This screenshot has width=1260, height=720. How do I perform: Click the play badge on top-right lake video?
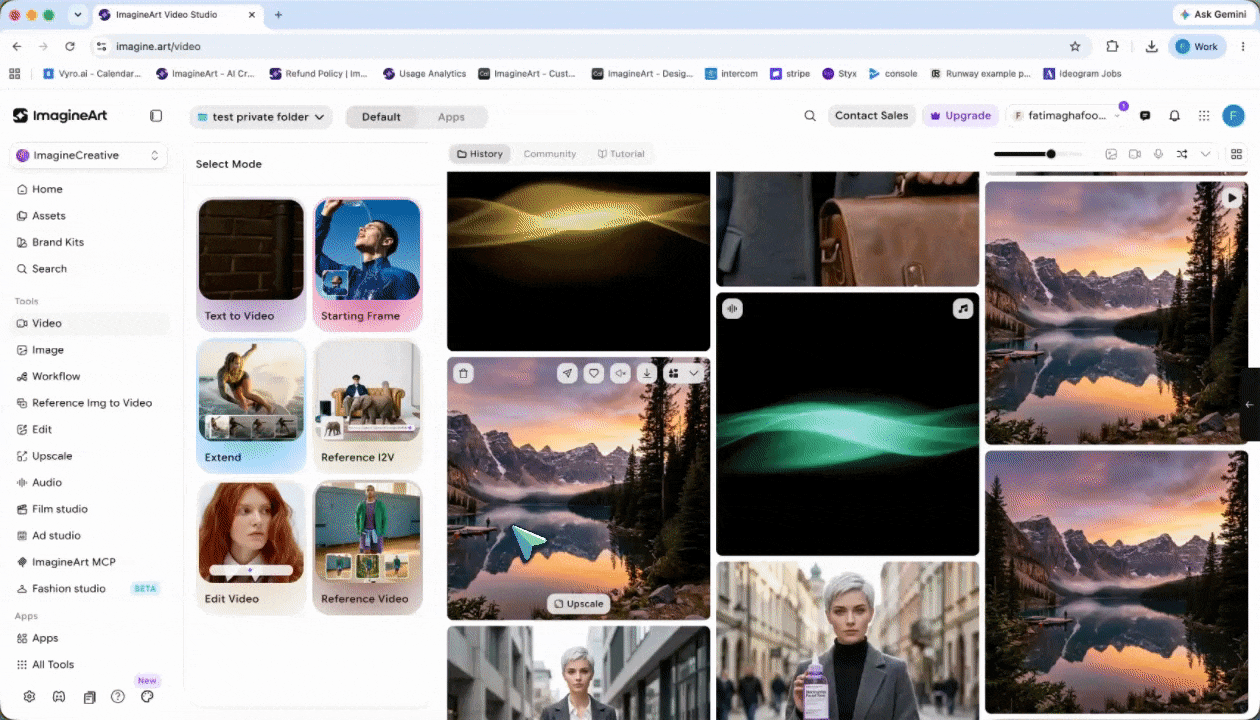1232,198
